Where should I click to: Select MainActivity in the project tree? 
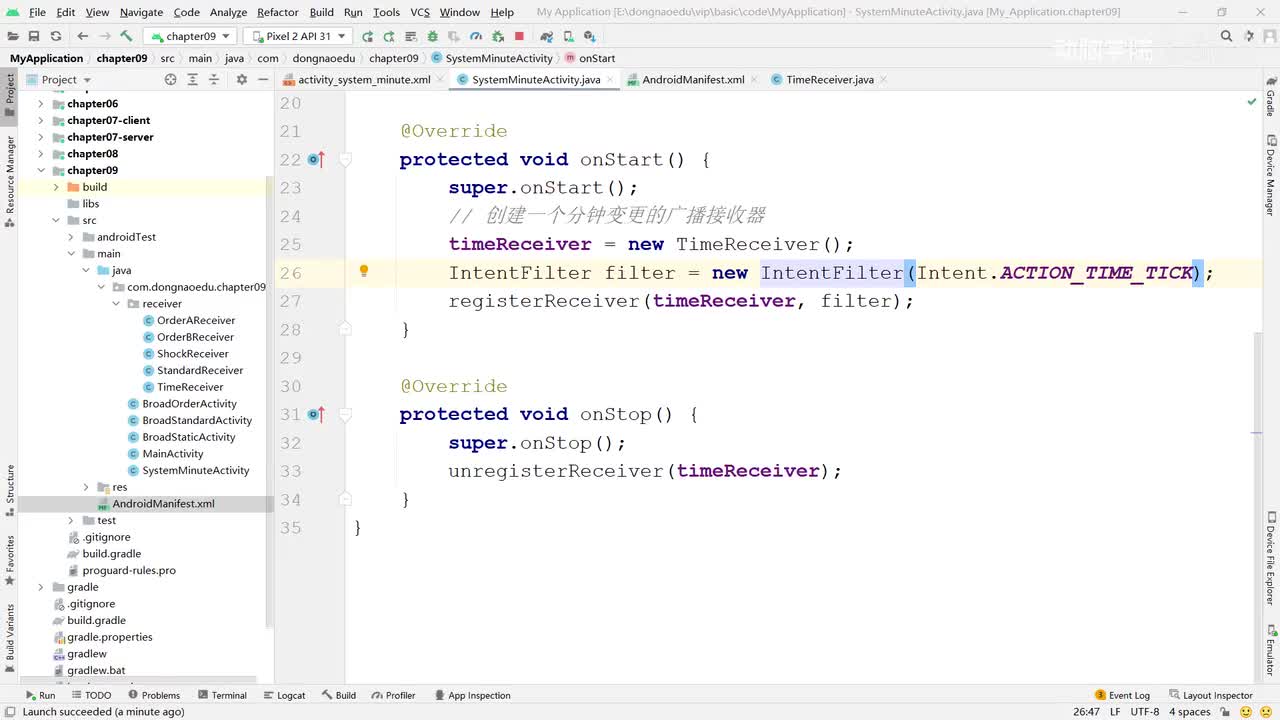(172, 454)
